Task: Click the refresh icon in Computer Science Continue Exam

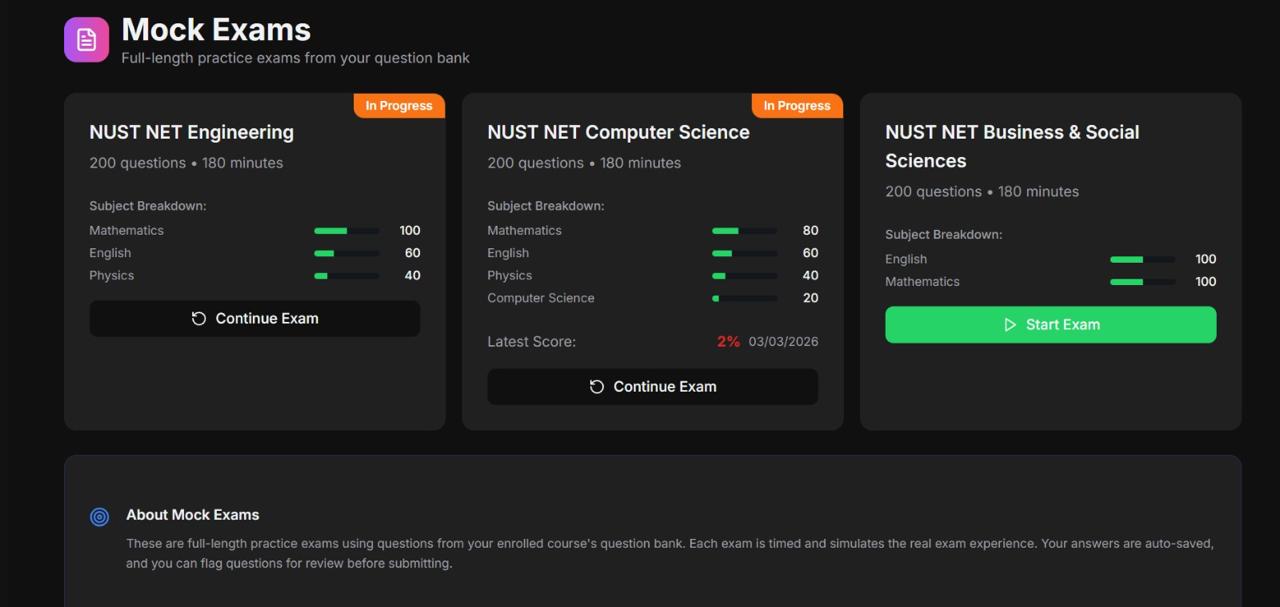Action: point(597,386)
